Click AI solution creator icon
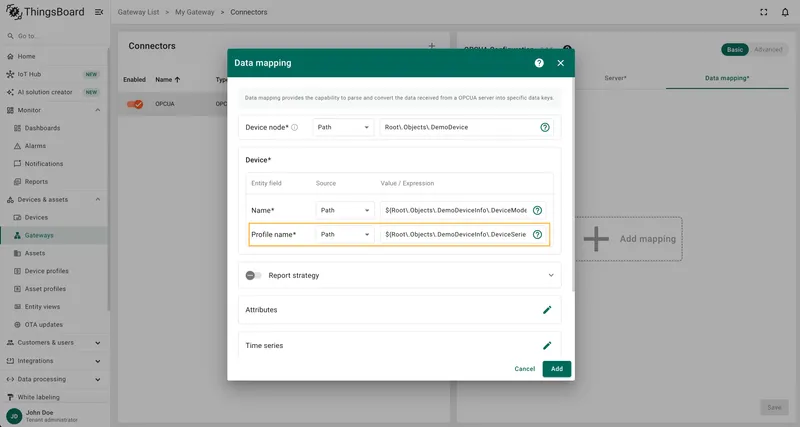 click(x=10, y=92)
